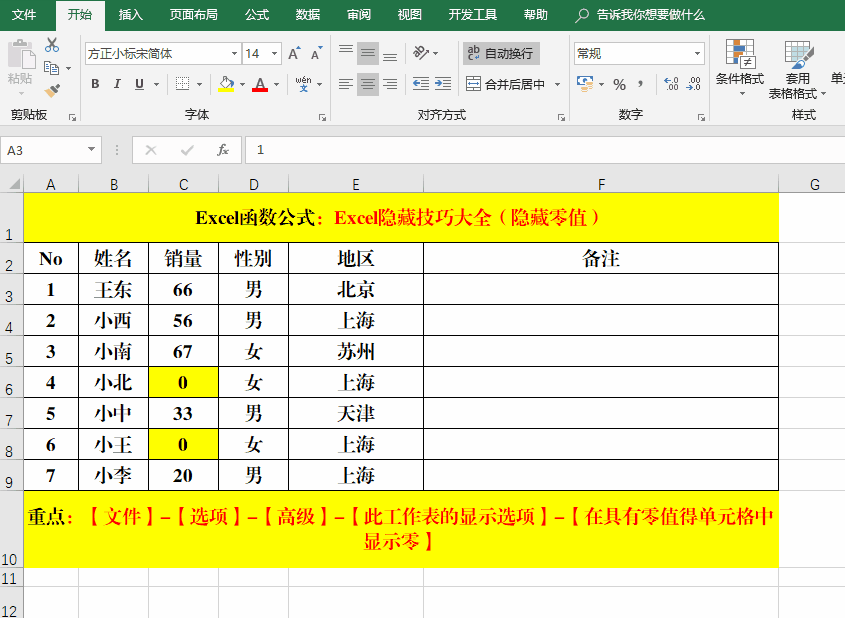Open the font size dropdown
845x618 pixels.
click(x=274, y=53)
